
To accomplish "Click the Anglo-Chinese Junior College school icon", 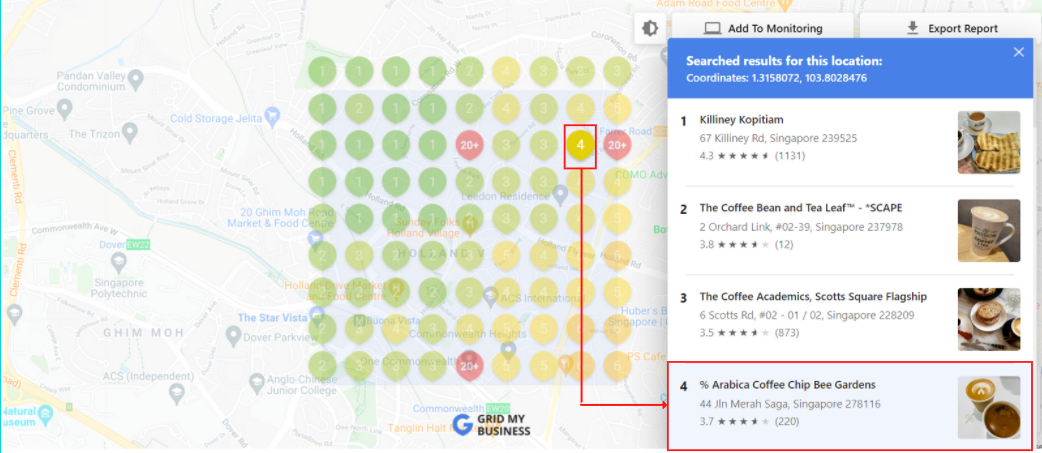I will (257, 382).
